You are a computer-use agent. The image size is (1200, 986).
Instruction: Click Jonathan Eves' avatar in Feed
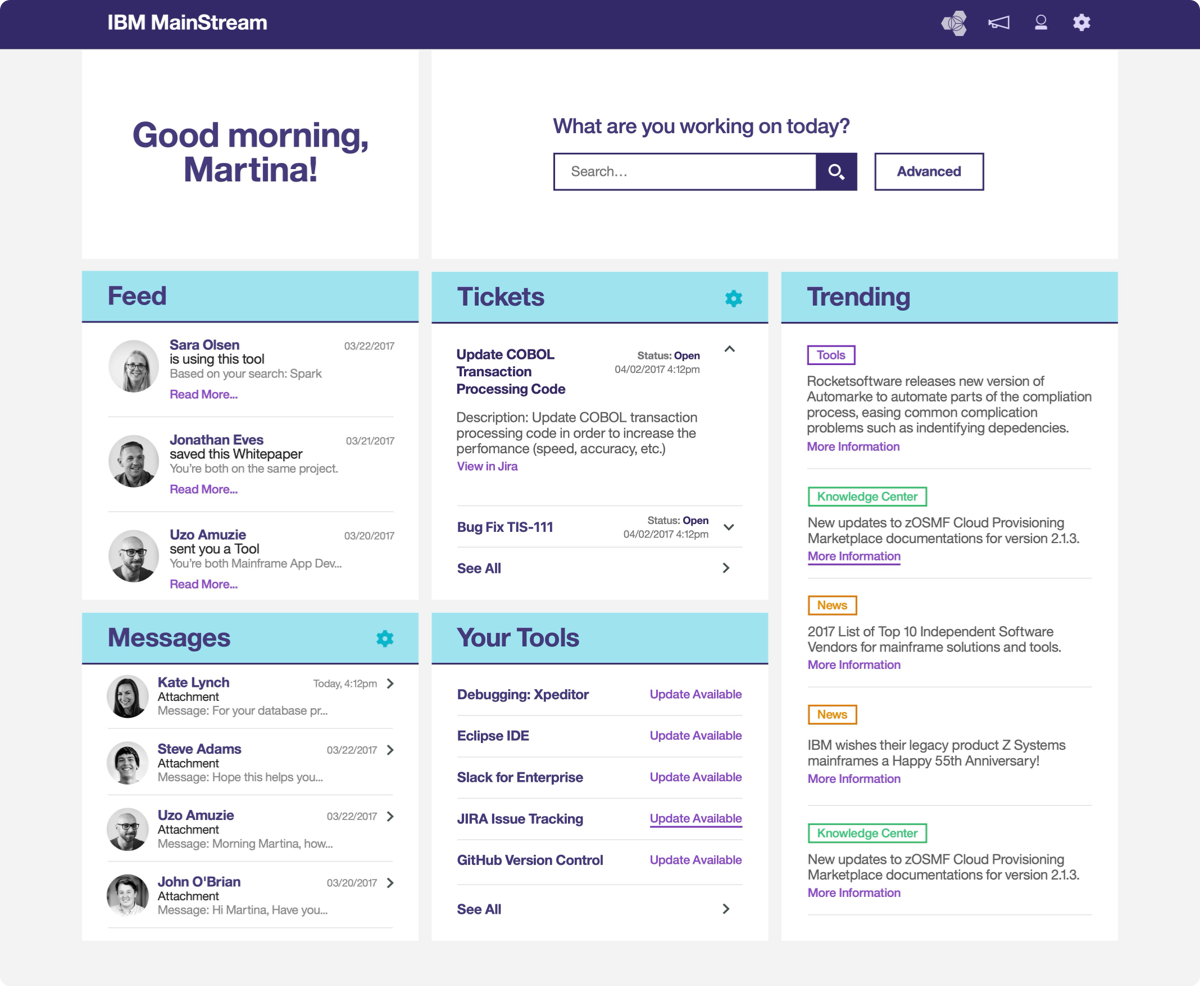click(133, 461)
